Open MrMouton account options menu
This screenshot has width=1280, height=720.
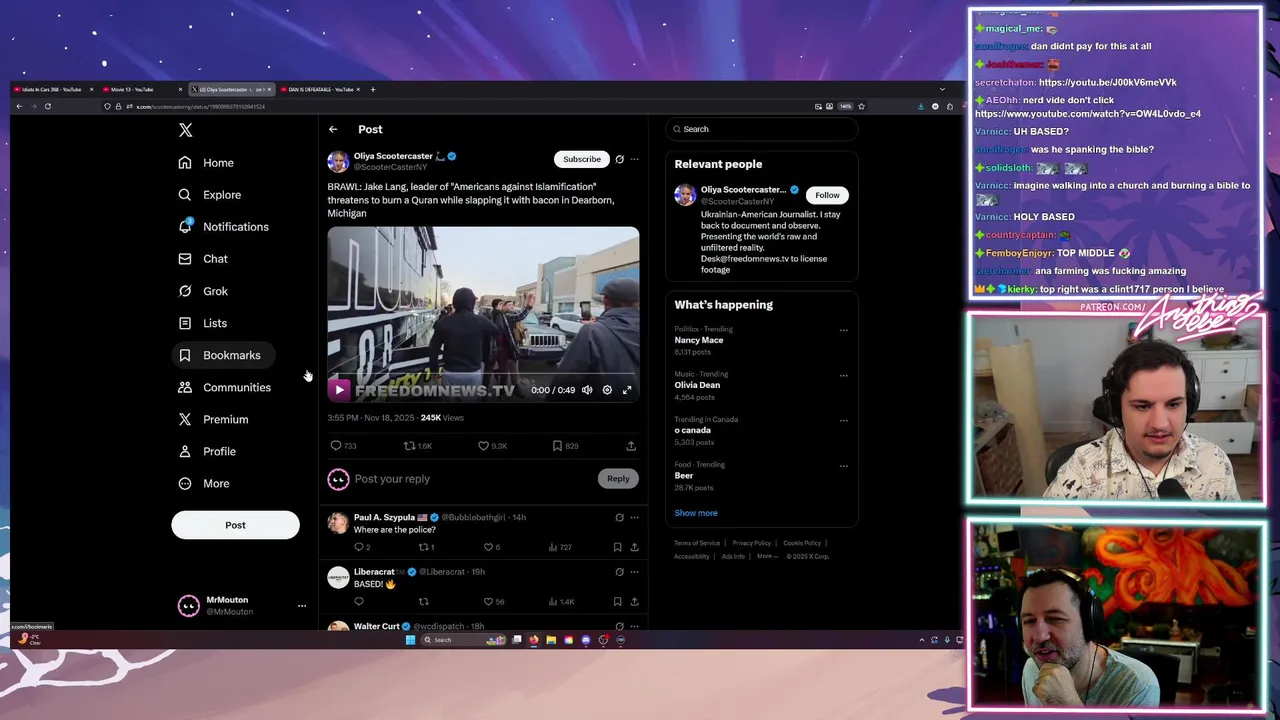click(301, 606)
